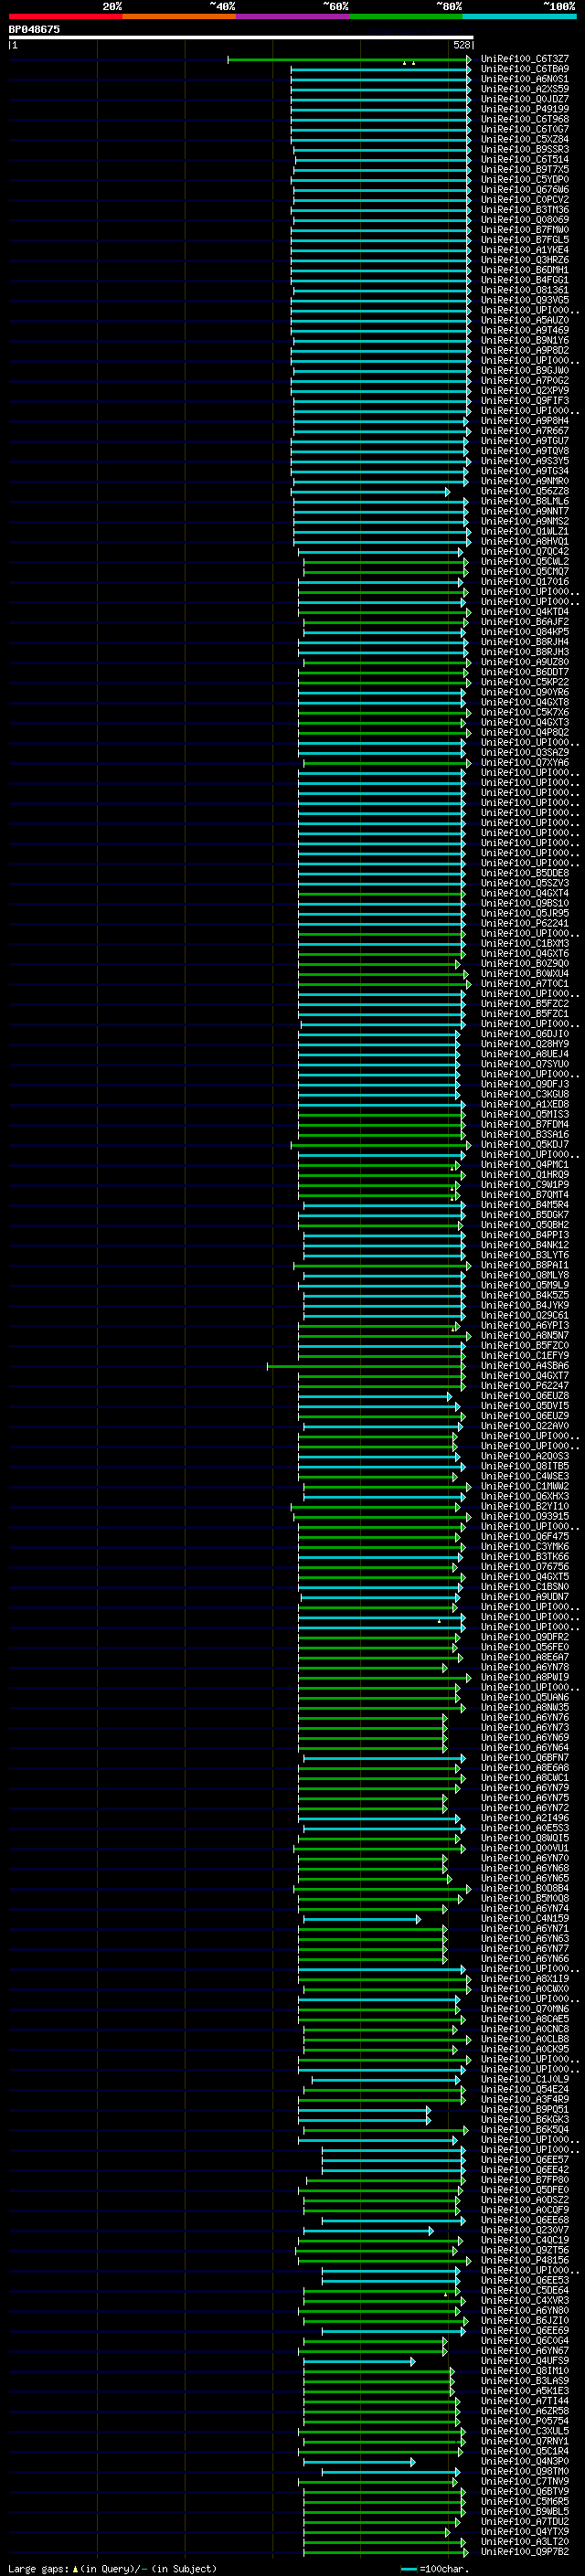
Task: Click hit UniRef100_Q5KDJ7
Action: tap(524, 1145)
